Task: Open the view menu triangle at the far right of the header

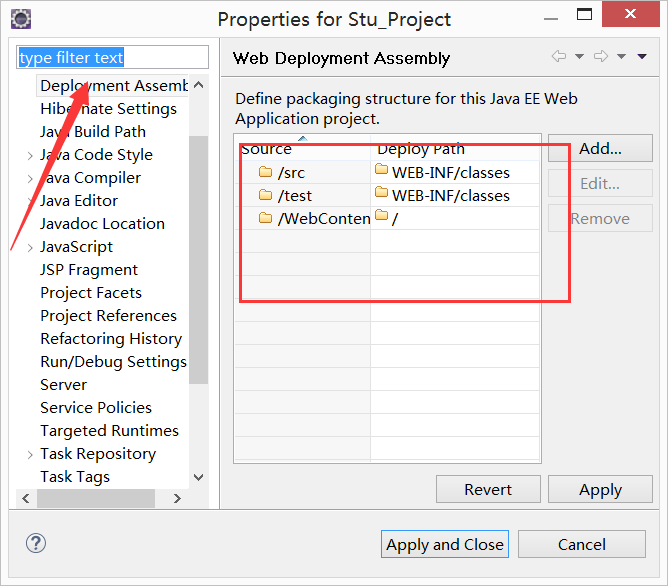Action: point(642,56)
